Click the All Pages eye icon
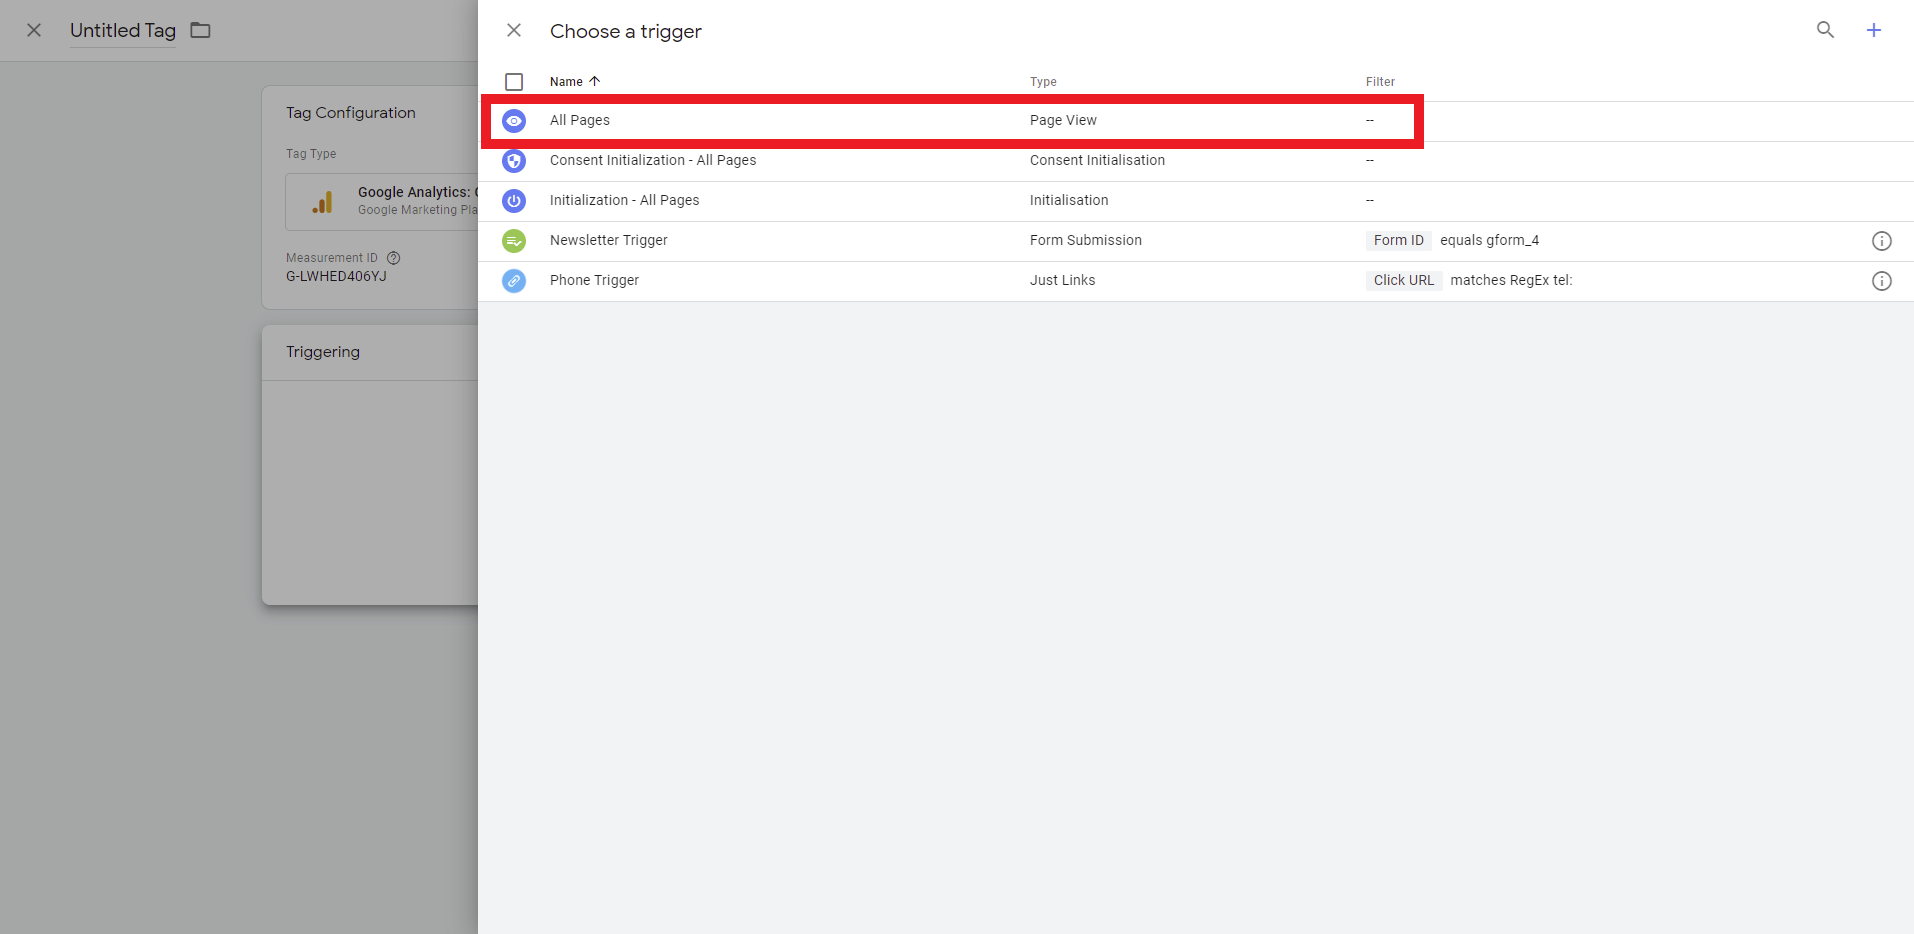The height and width of the screenshot is (934, 1914). [514, 121]
